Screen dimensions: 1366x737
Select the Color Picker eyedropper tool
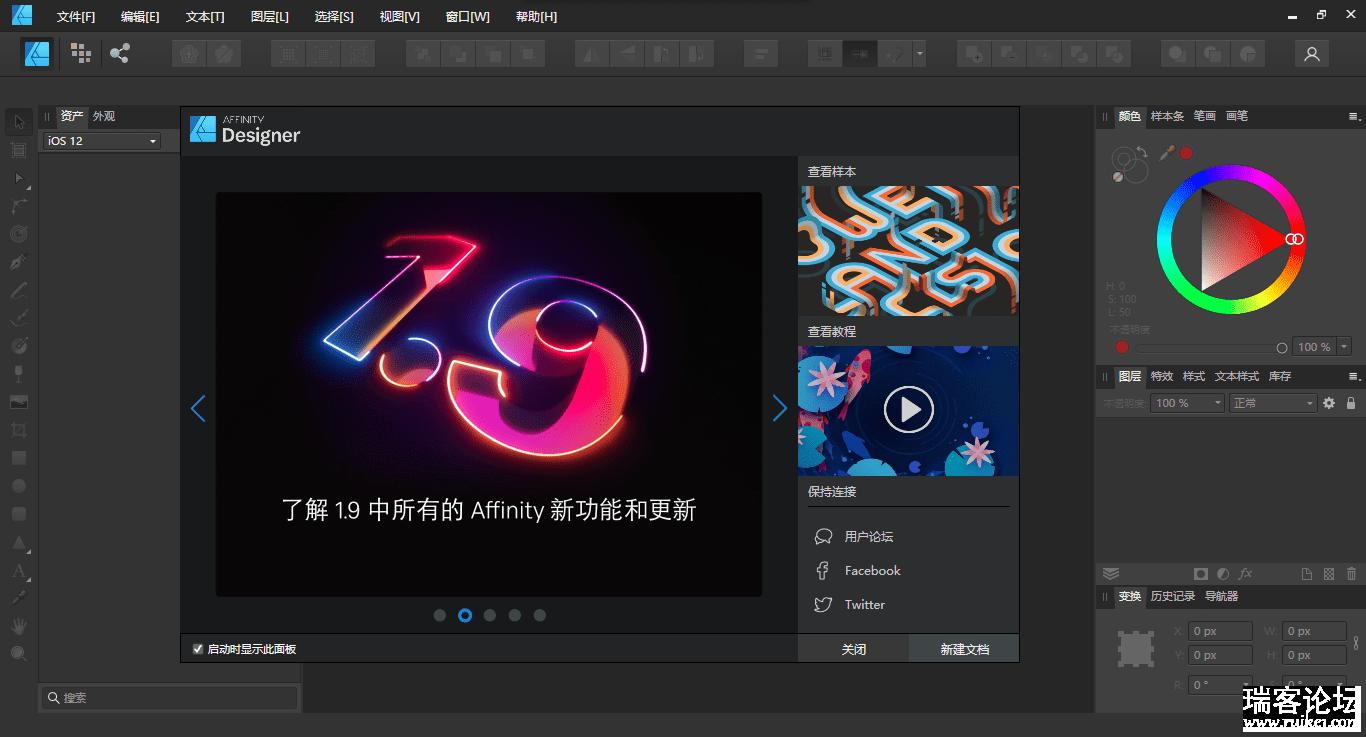[18, 598]
